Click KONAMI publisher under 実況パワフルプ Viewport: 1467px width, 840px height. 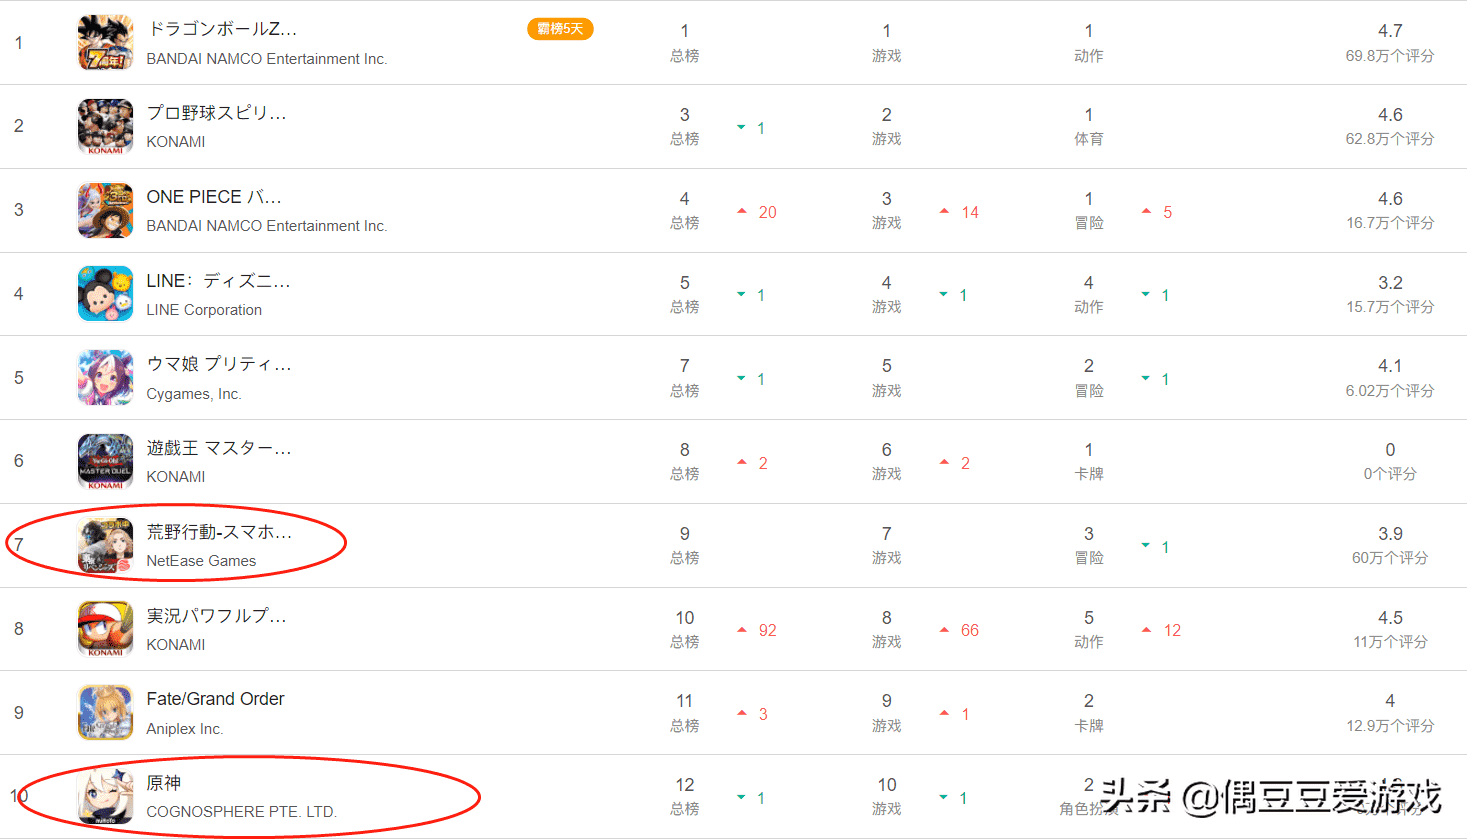click(176, 645)
